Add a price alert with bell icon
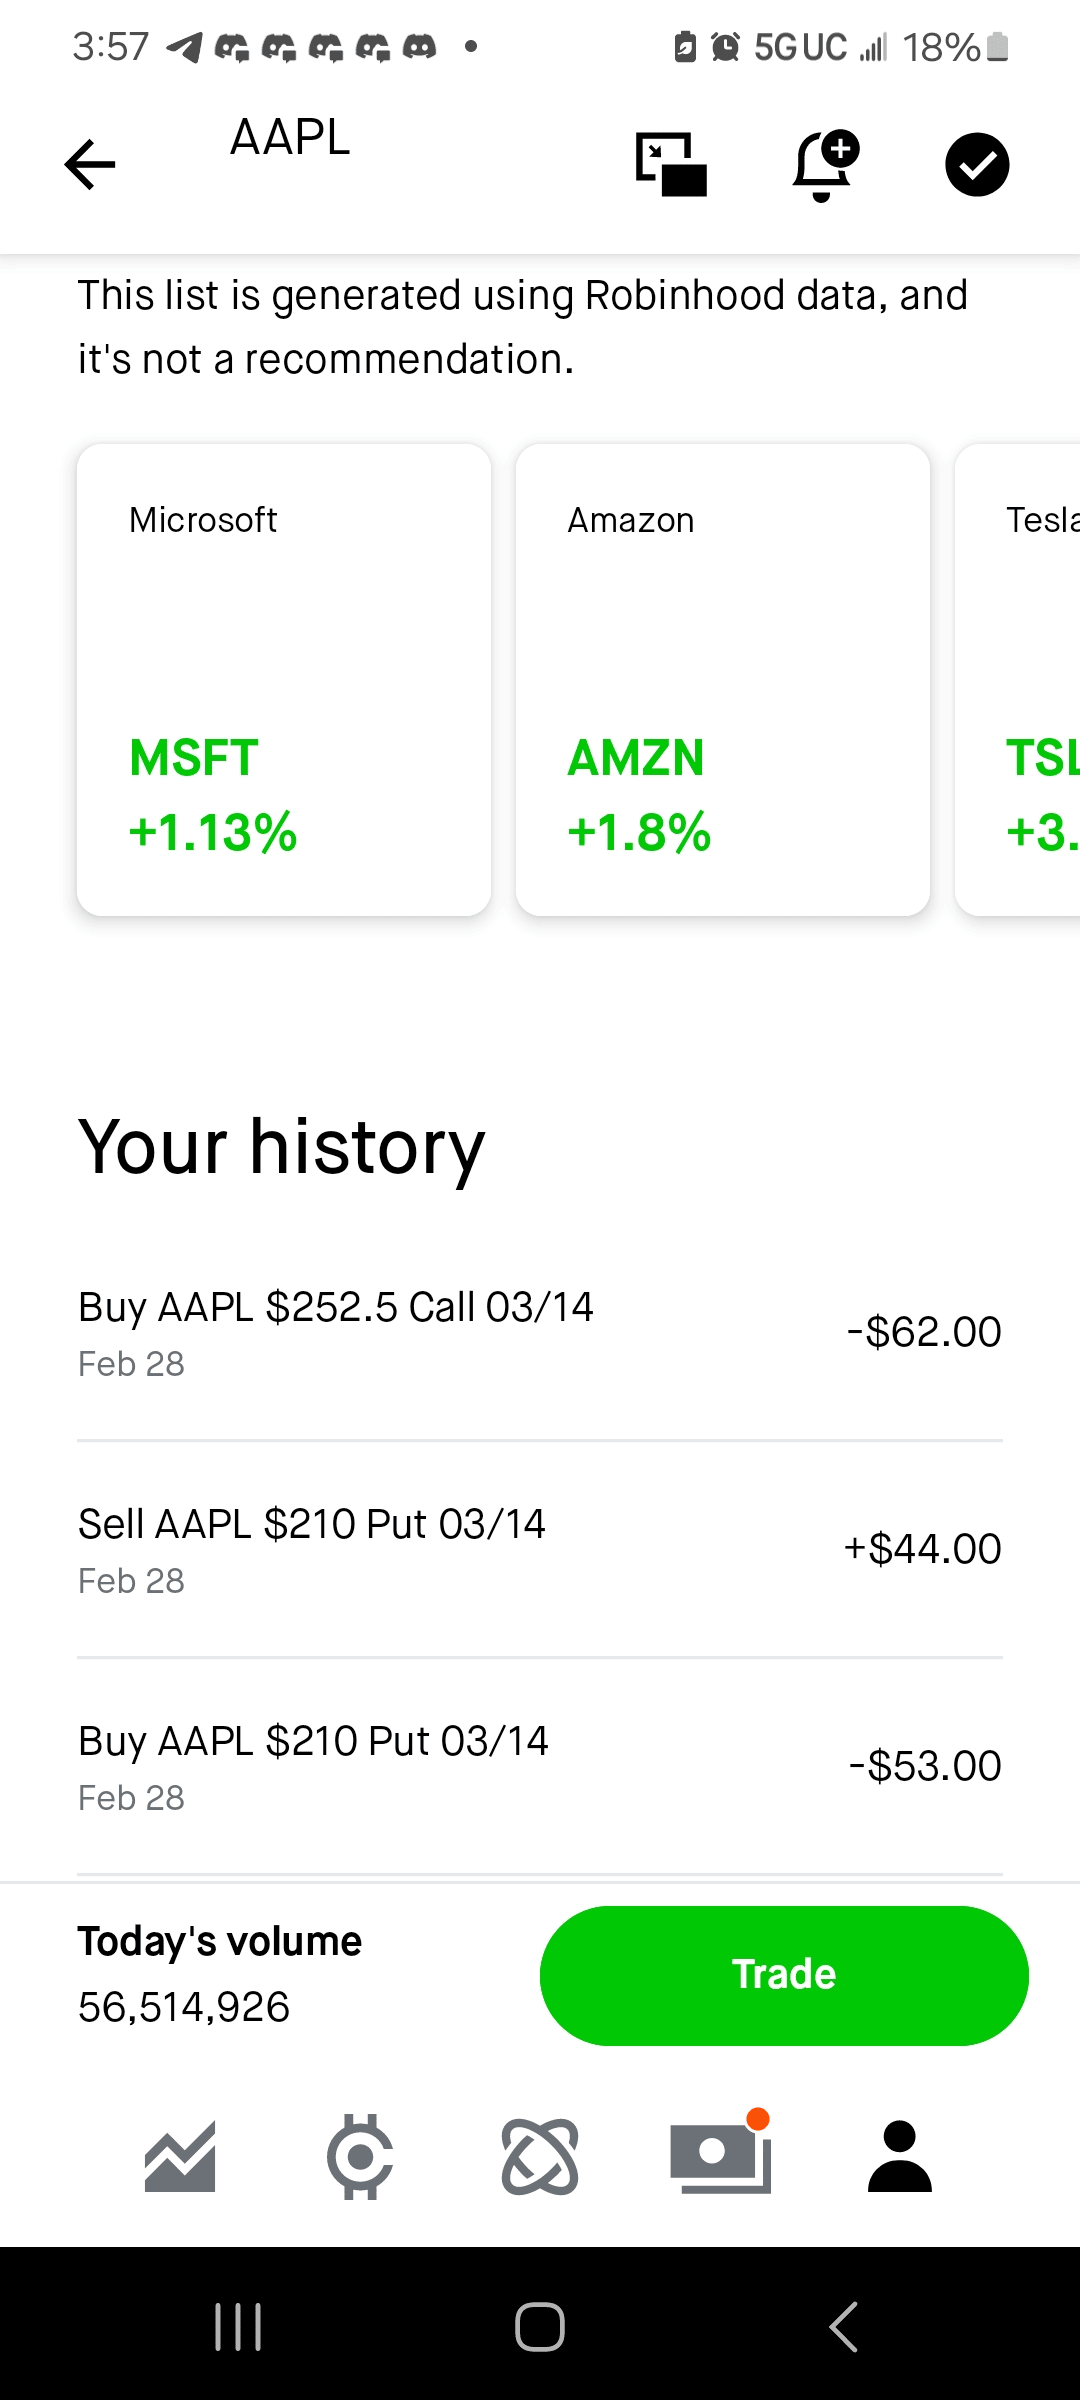This screenshot has width=1080, height=2400. pyautogui.click(x=823, y=165)
